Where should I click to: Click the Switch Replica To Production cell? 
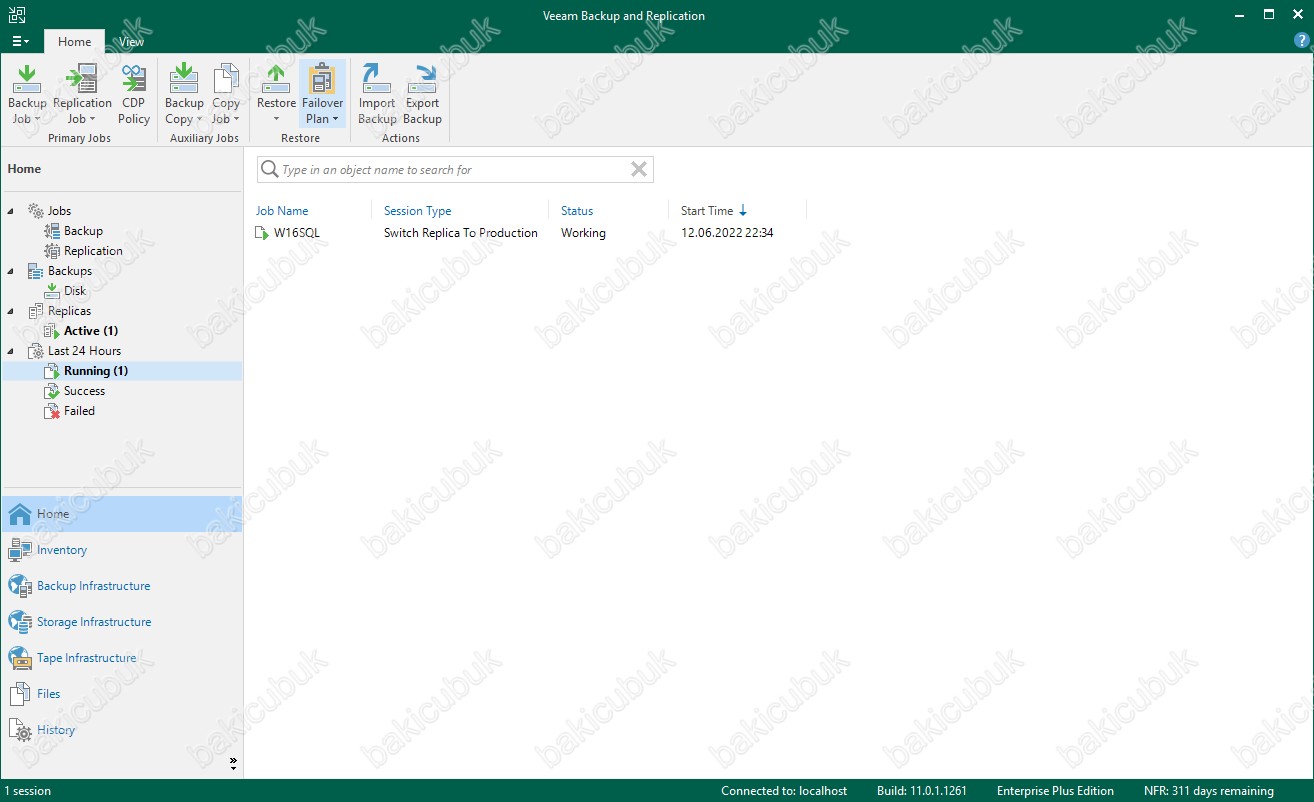tap(461, 233)
